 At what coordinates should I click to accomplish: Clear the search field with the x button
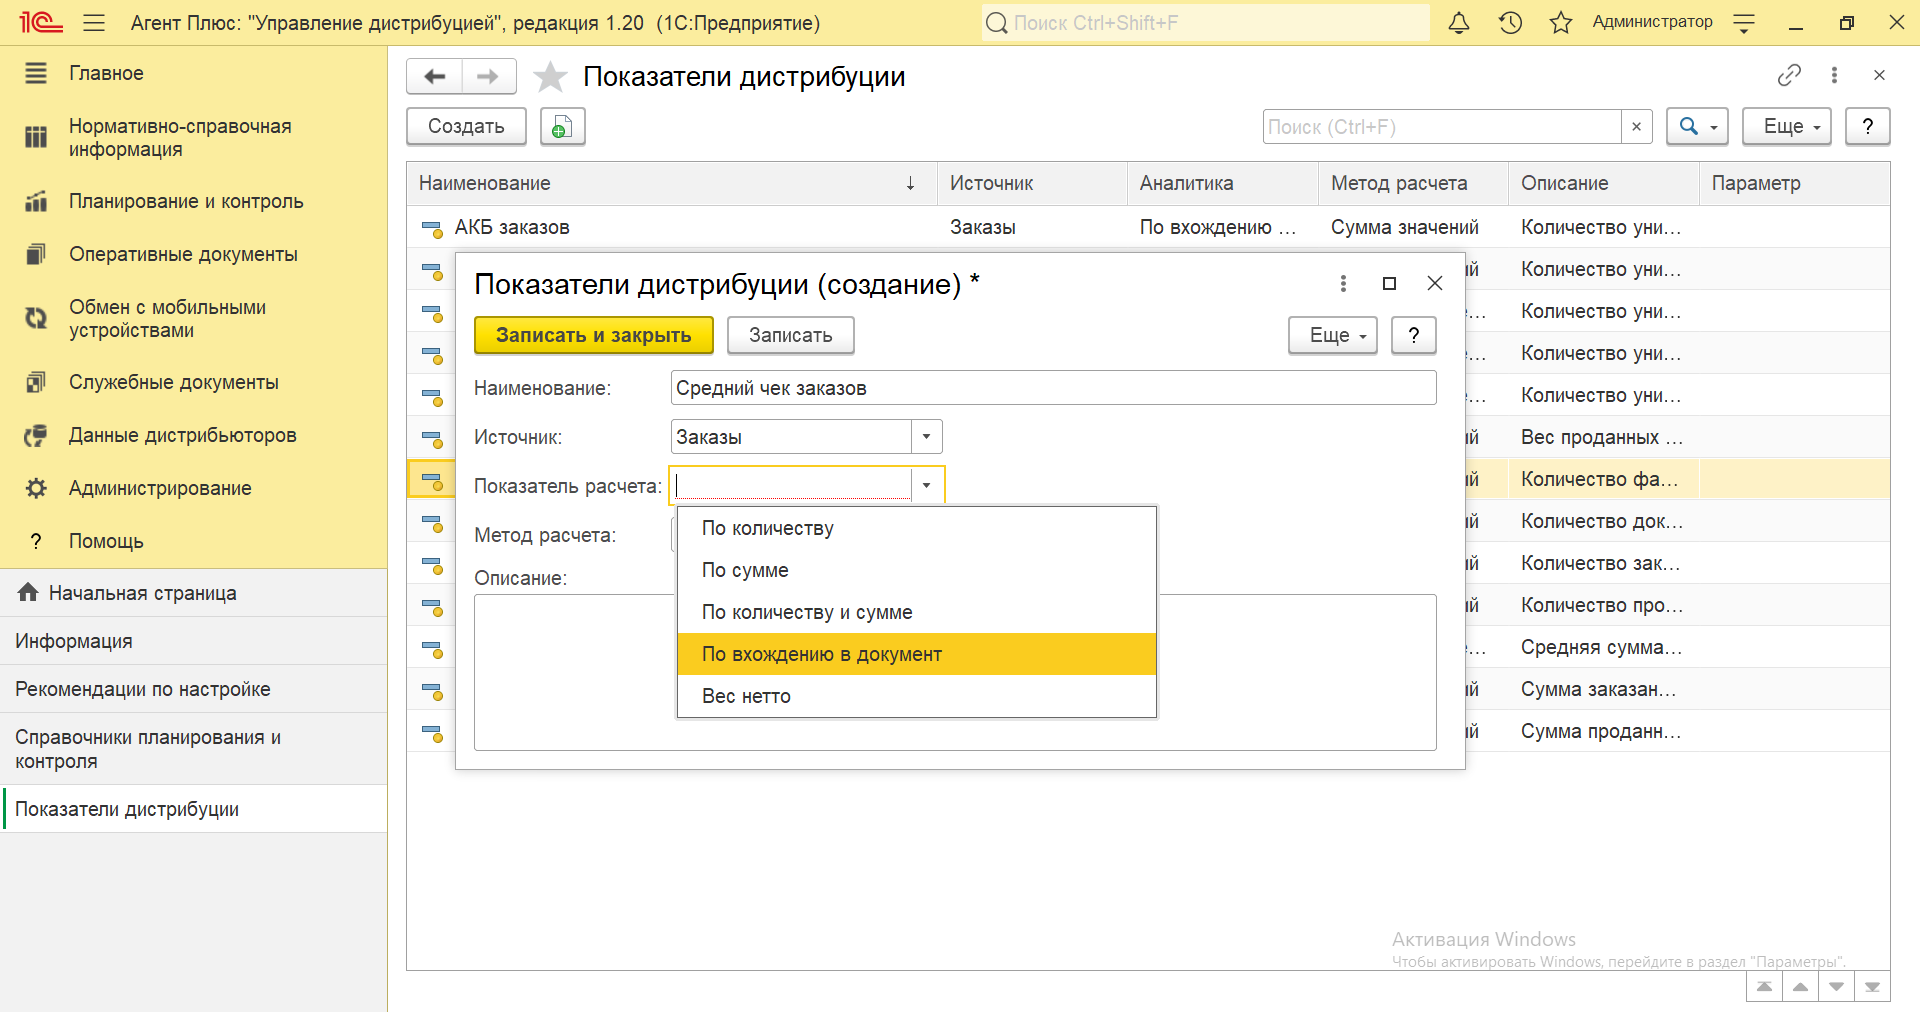coord(1636,127)
